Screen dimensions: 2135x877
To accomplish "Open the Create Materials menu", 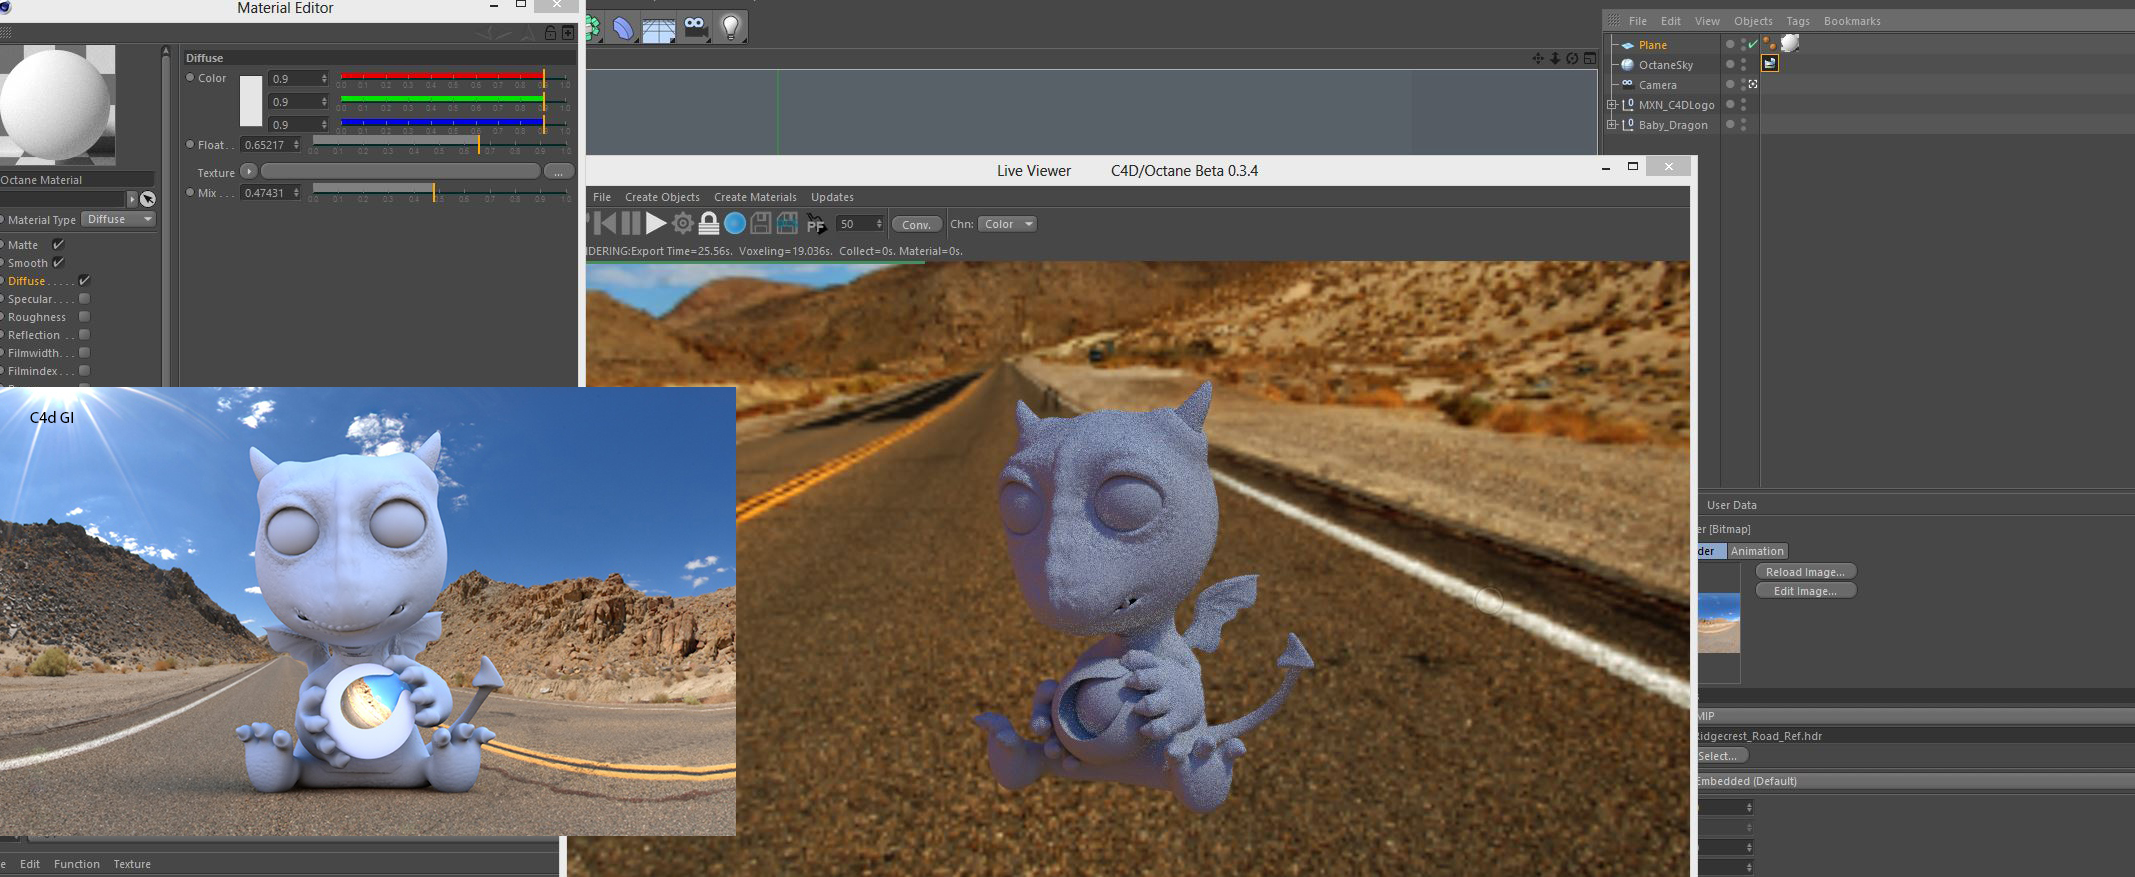I will (x=755, y=197).
